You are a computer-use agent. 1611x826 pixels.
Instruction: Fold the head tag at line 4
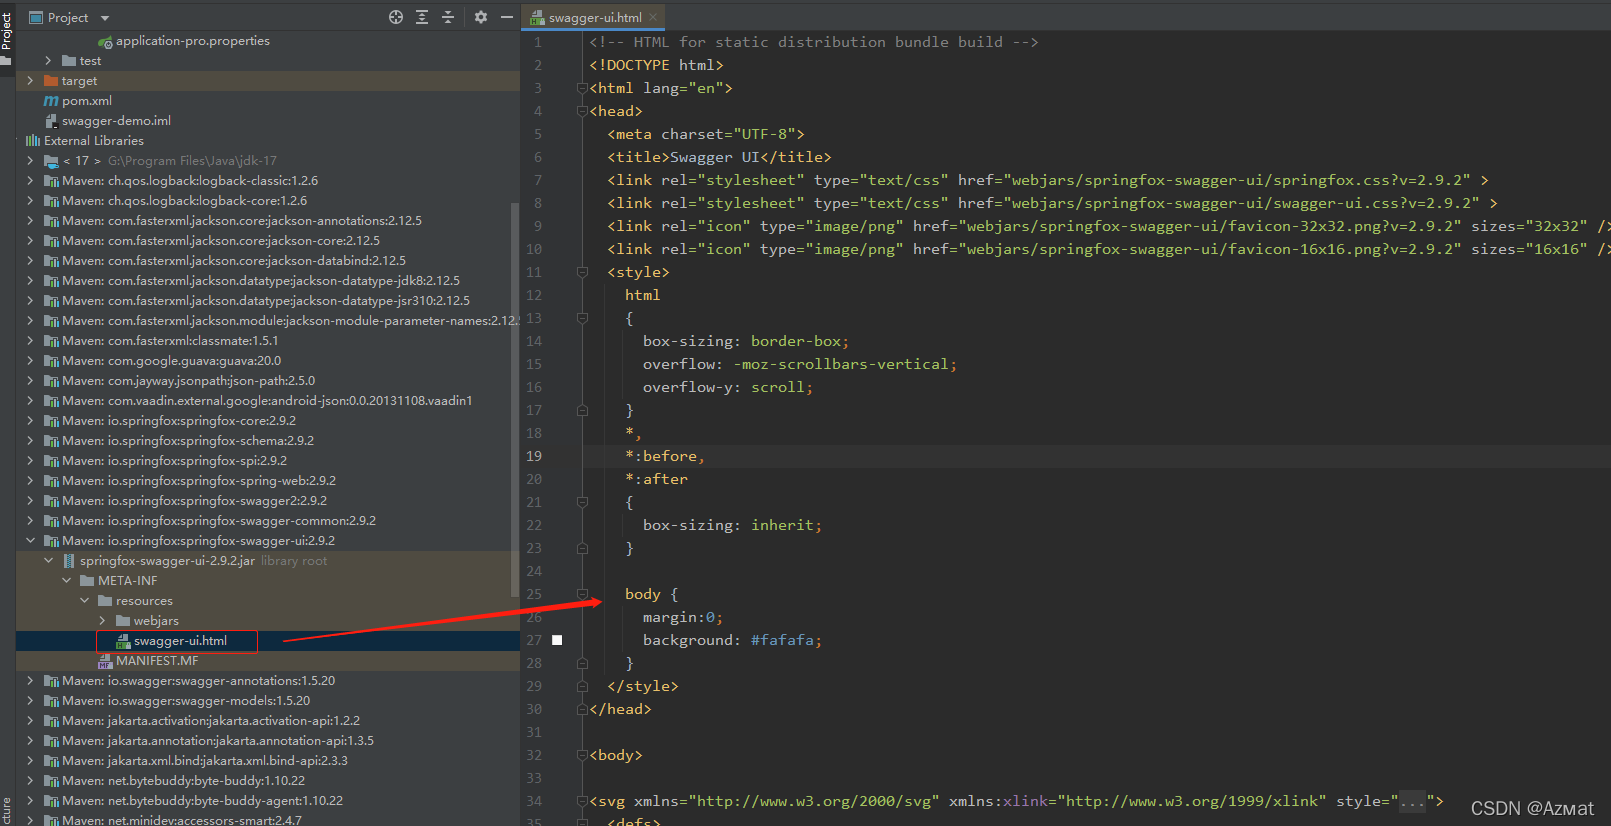(x=582, y=111)
